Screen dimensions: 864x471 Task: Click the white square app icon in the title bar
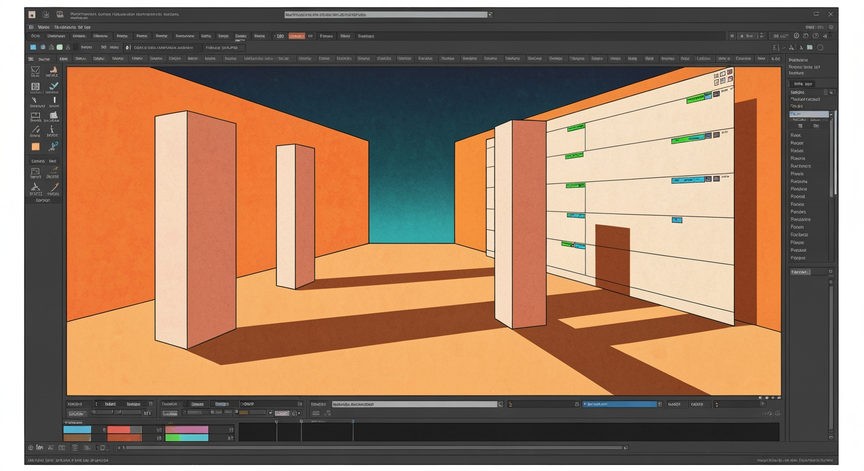tap(32, 15)
